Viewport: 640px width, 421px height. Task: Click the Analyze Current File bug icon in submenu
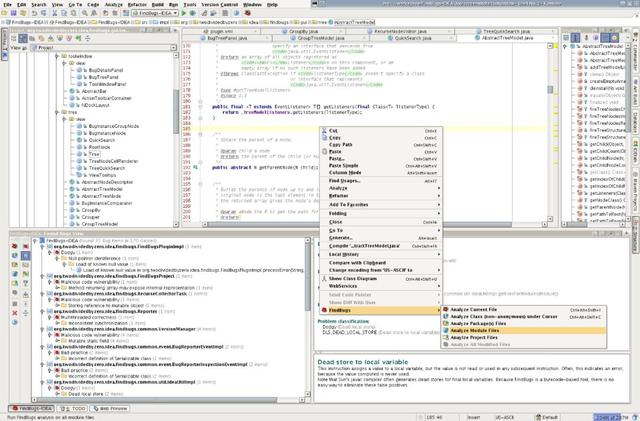[446, 310]
